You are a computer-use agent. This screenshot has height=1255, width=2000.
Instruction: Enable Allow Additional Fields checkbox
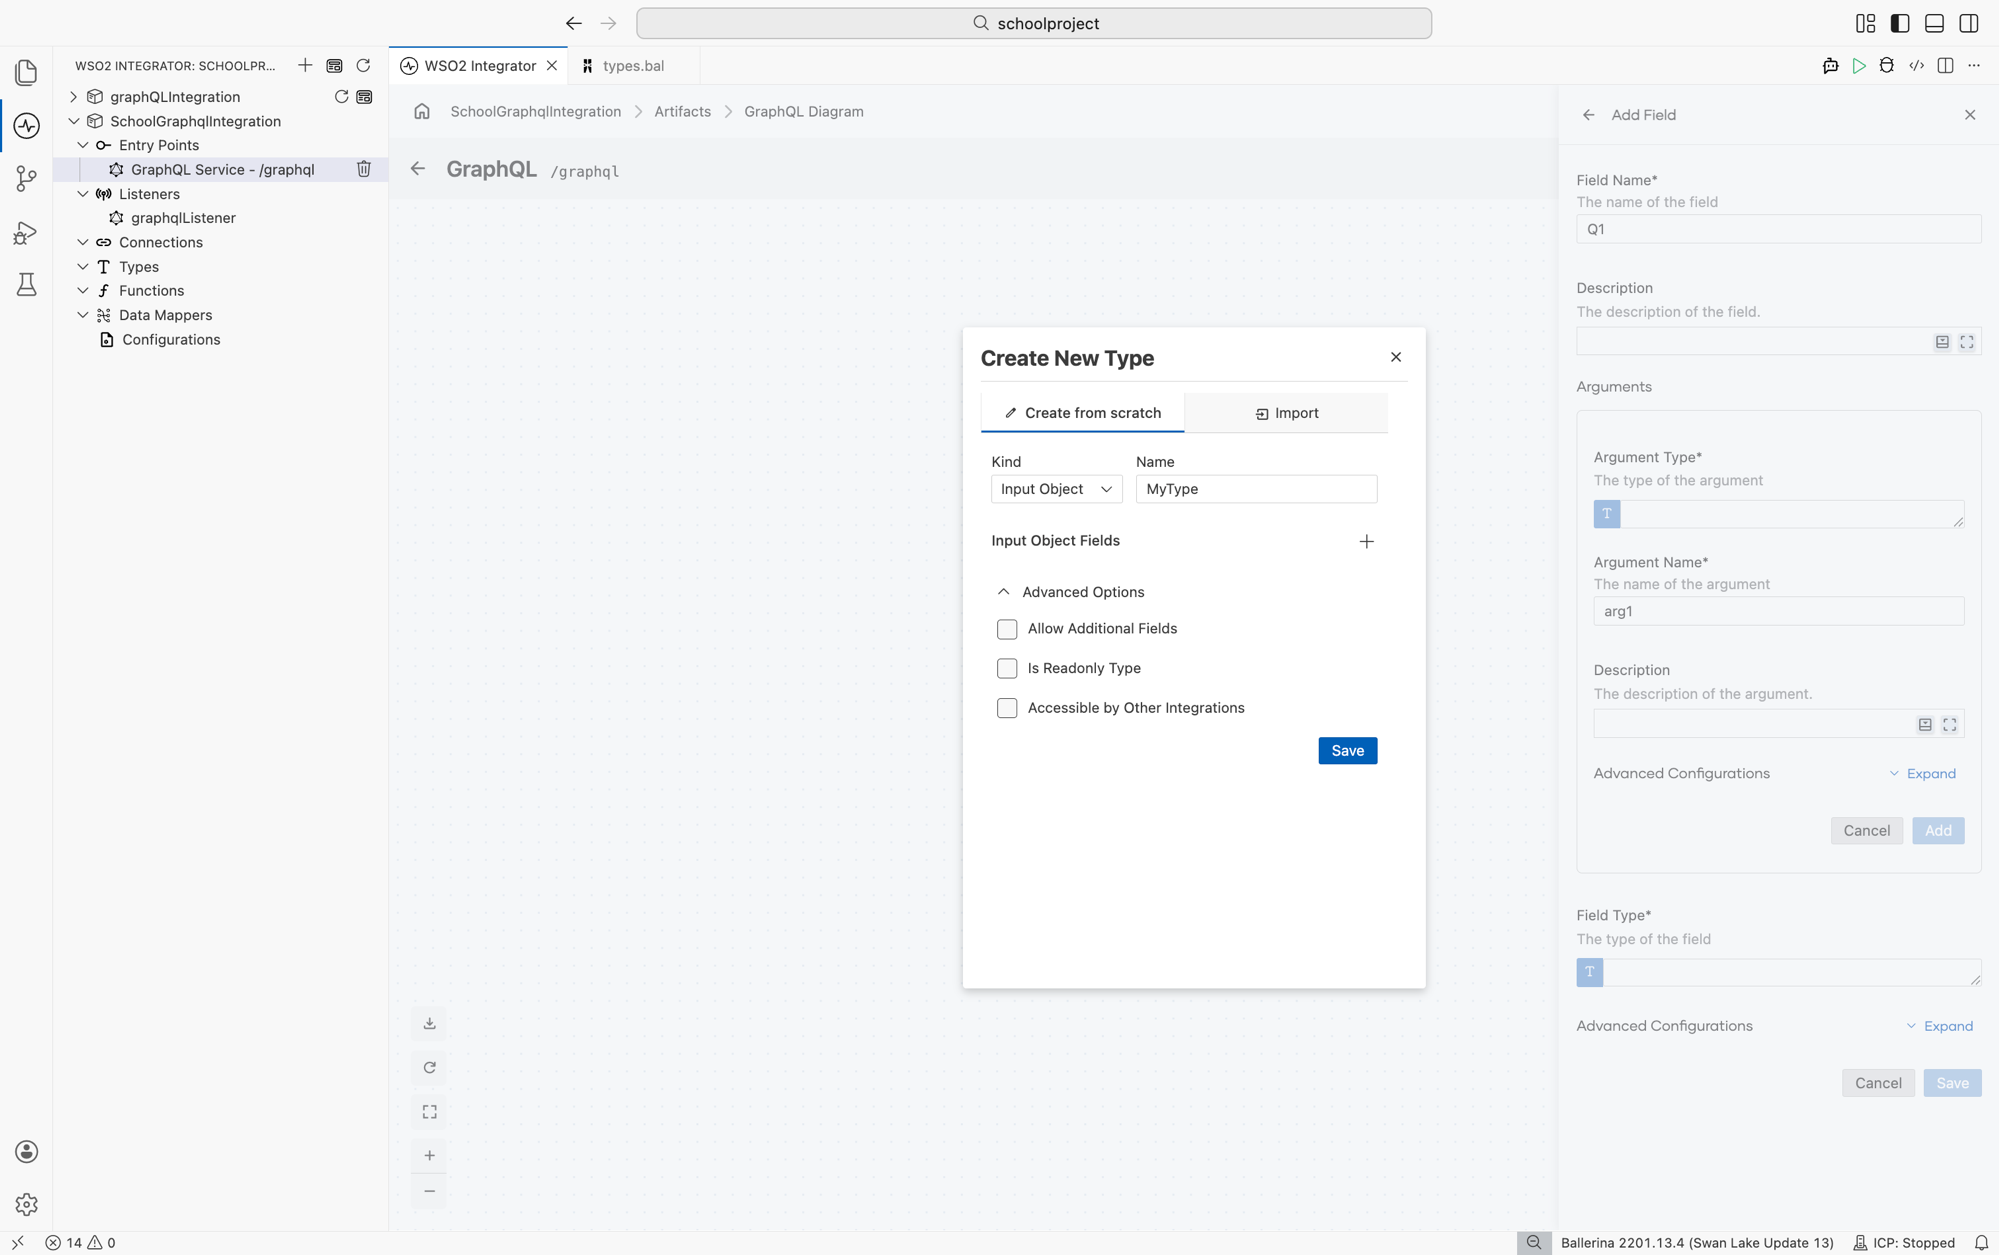[x=1007, y=629]
